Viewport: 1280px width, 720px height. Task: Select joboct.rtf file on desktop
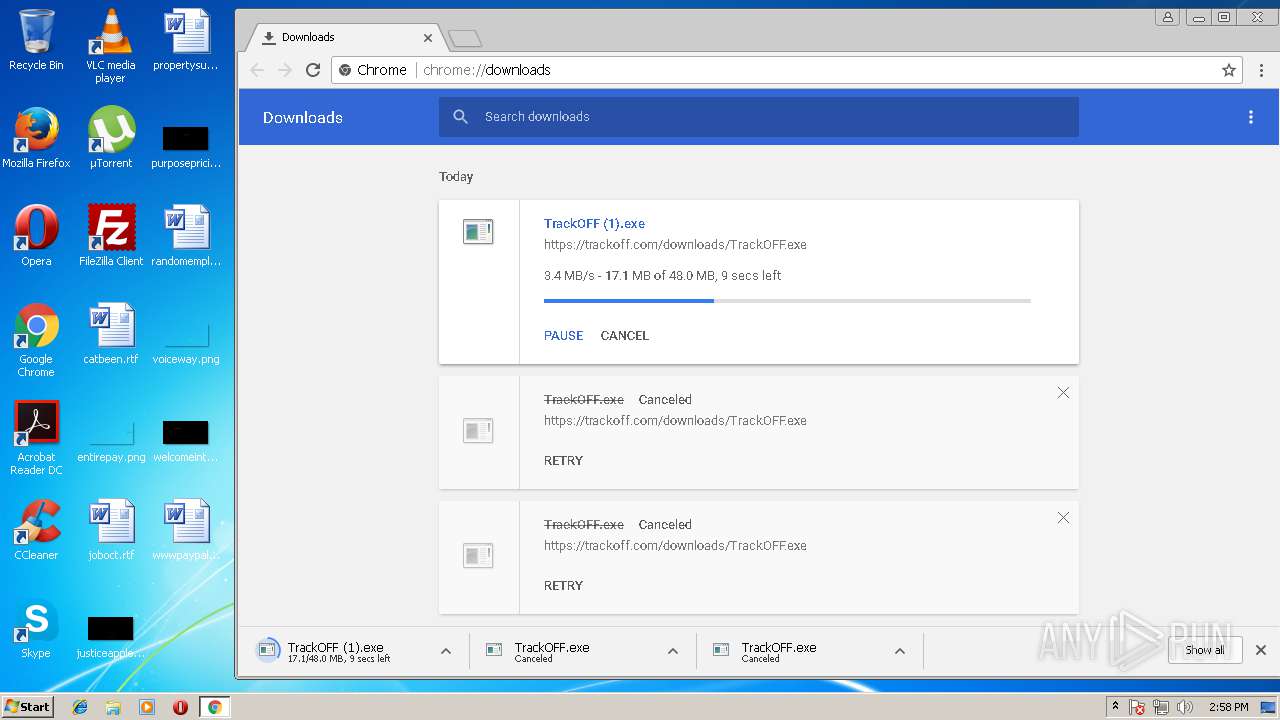[x=110, y=530]
